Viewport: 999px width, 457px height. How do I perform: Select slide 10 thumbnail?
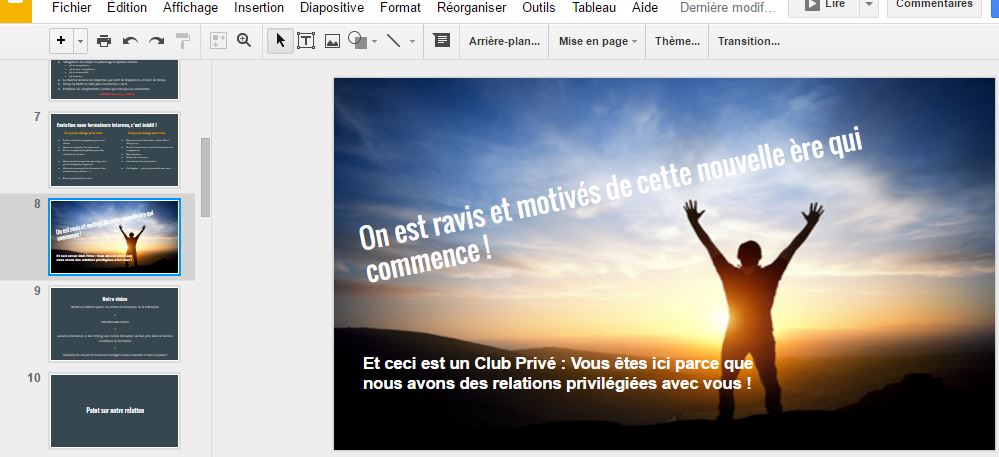coord(115,410)
